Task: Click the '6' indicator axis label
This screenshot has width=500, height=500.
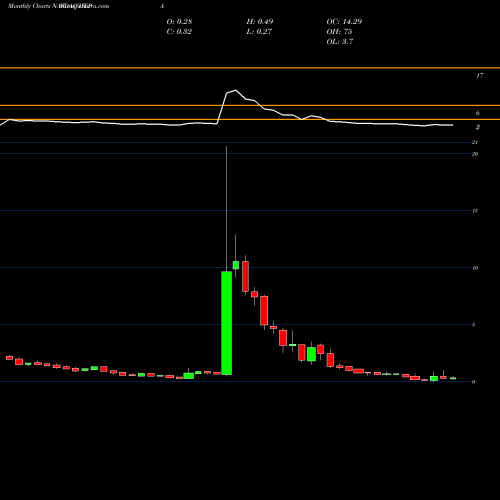Action: (x=478, y=113)
